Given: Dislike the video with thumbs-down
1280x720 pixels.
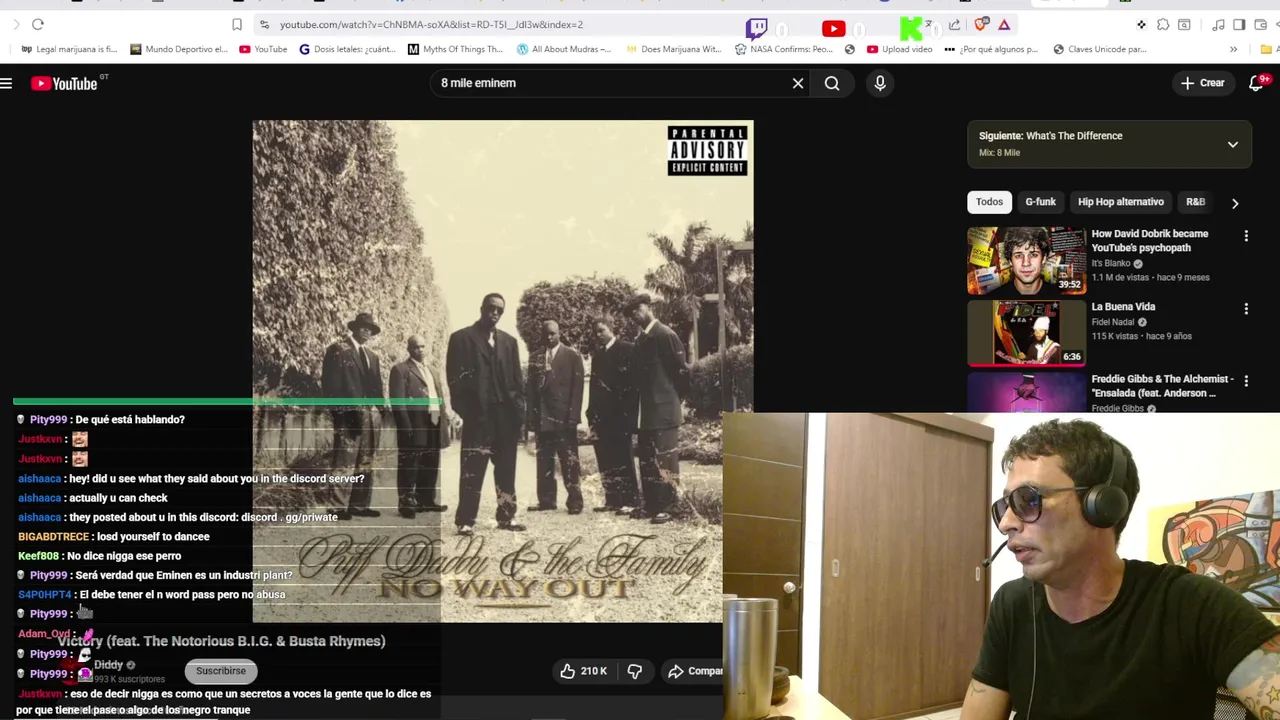Looking at the screenshot, I should tap(635, 671).
